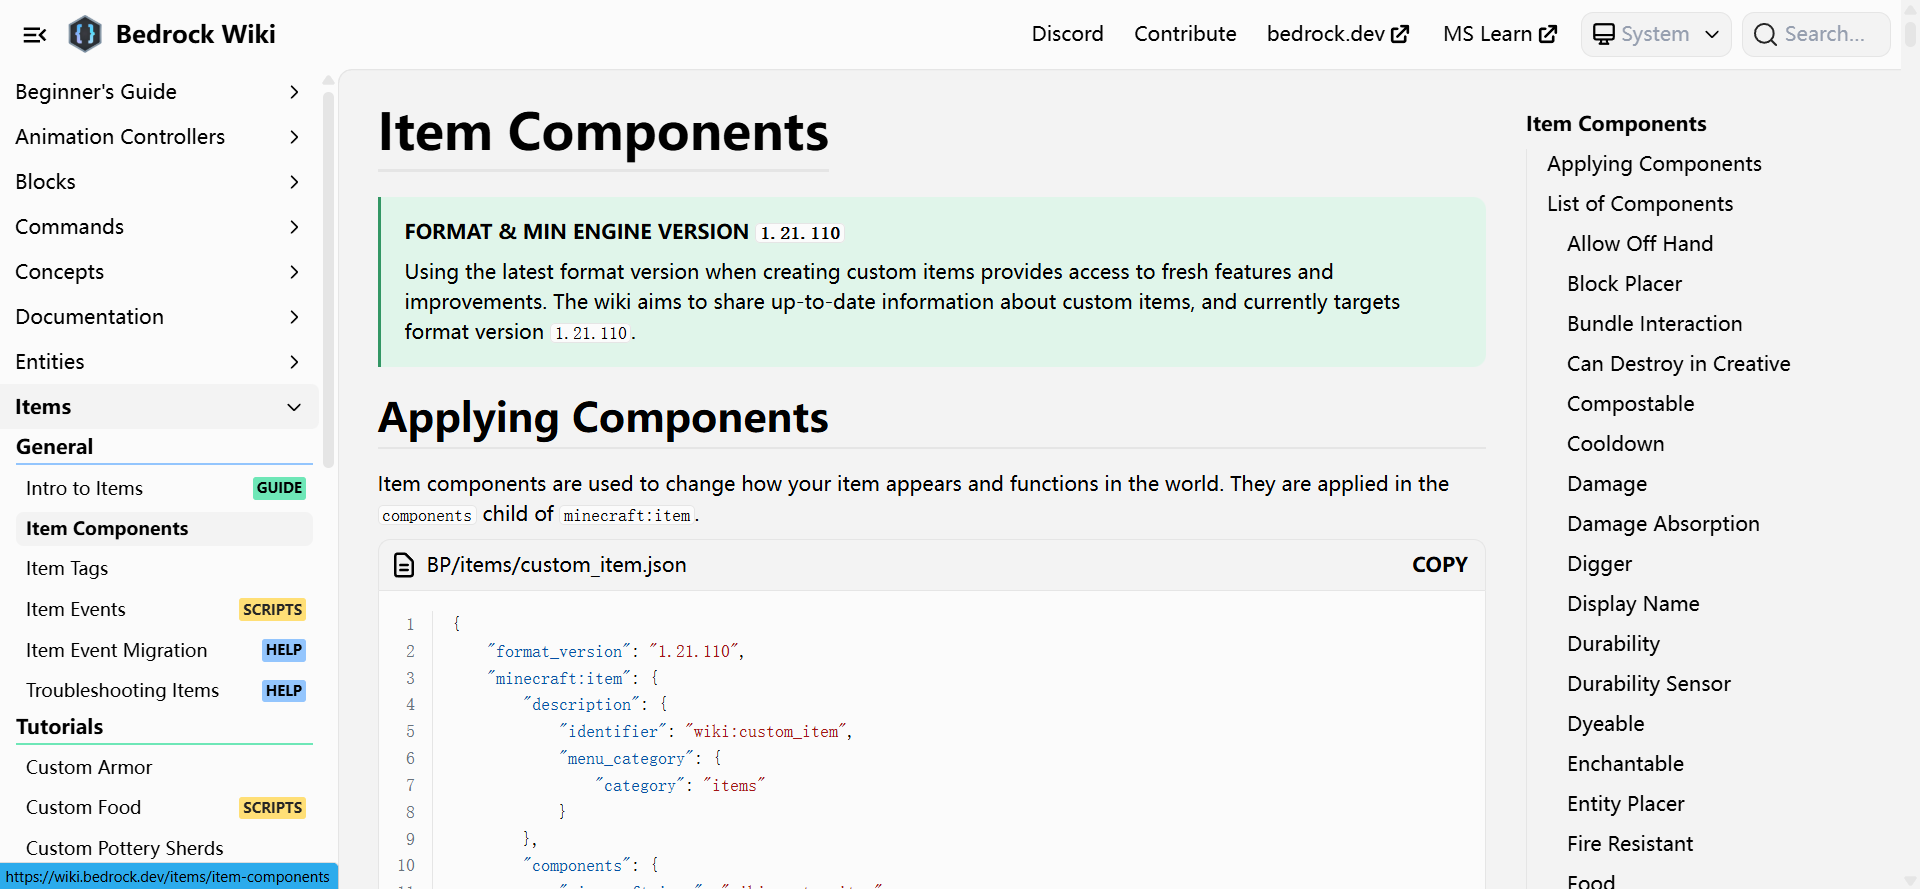The height and width of the screenshot is (889, 1920).
Task: Expand the Entities sidebar section
Action: (294, 362)
